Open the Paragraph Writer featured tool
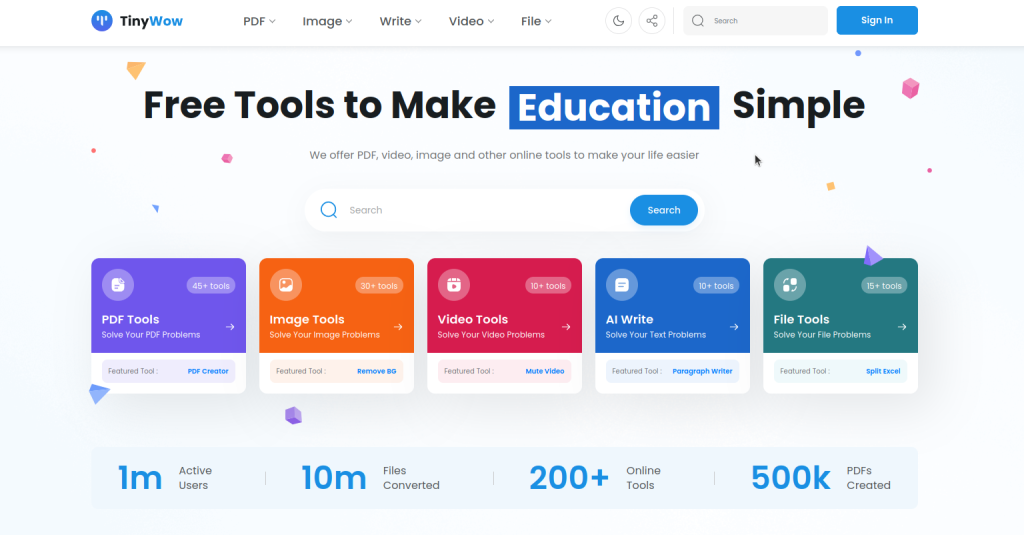Viewport: 1024px width, 535px height. coord(702,371)
